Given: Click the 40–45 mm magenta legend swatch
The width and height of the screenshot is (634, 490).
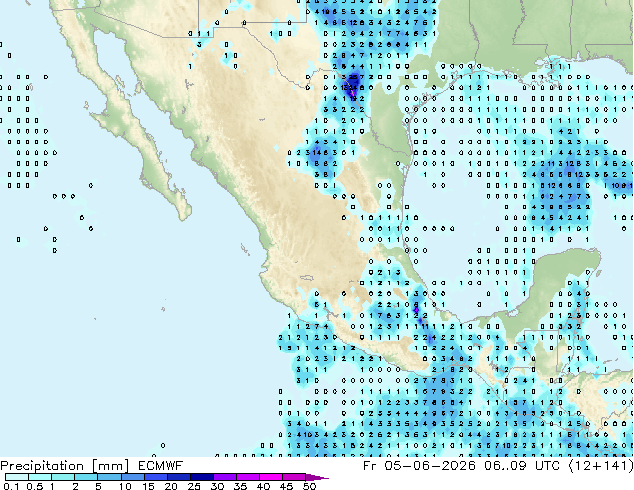Looking at the screenshot, I should coord(271,477).
